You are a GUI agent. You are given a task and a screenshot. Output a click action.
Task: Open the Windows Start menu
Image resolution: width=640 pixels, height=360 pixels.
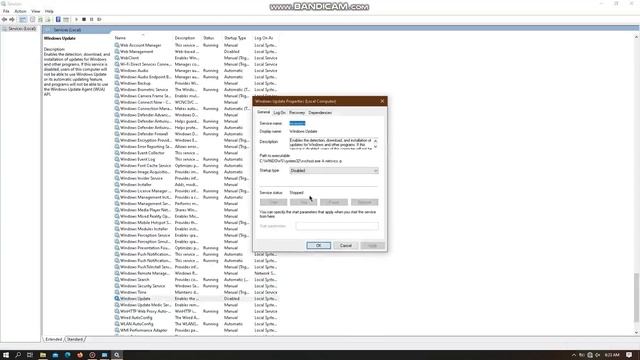click(6, 355)
